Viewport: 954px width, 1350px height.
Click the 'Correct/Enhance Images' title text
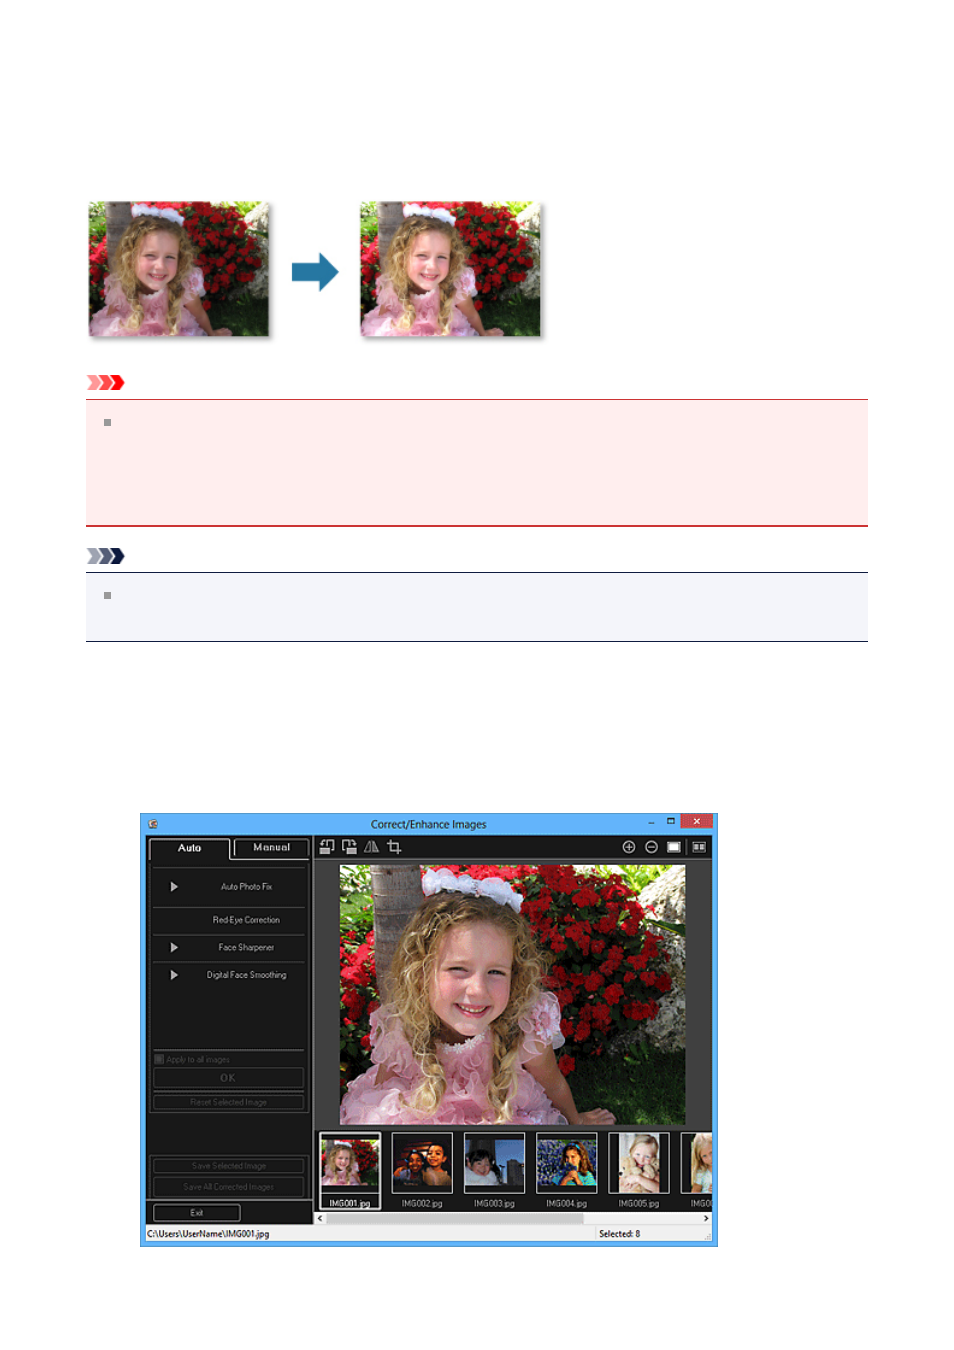[428, 825]
